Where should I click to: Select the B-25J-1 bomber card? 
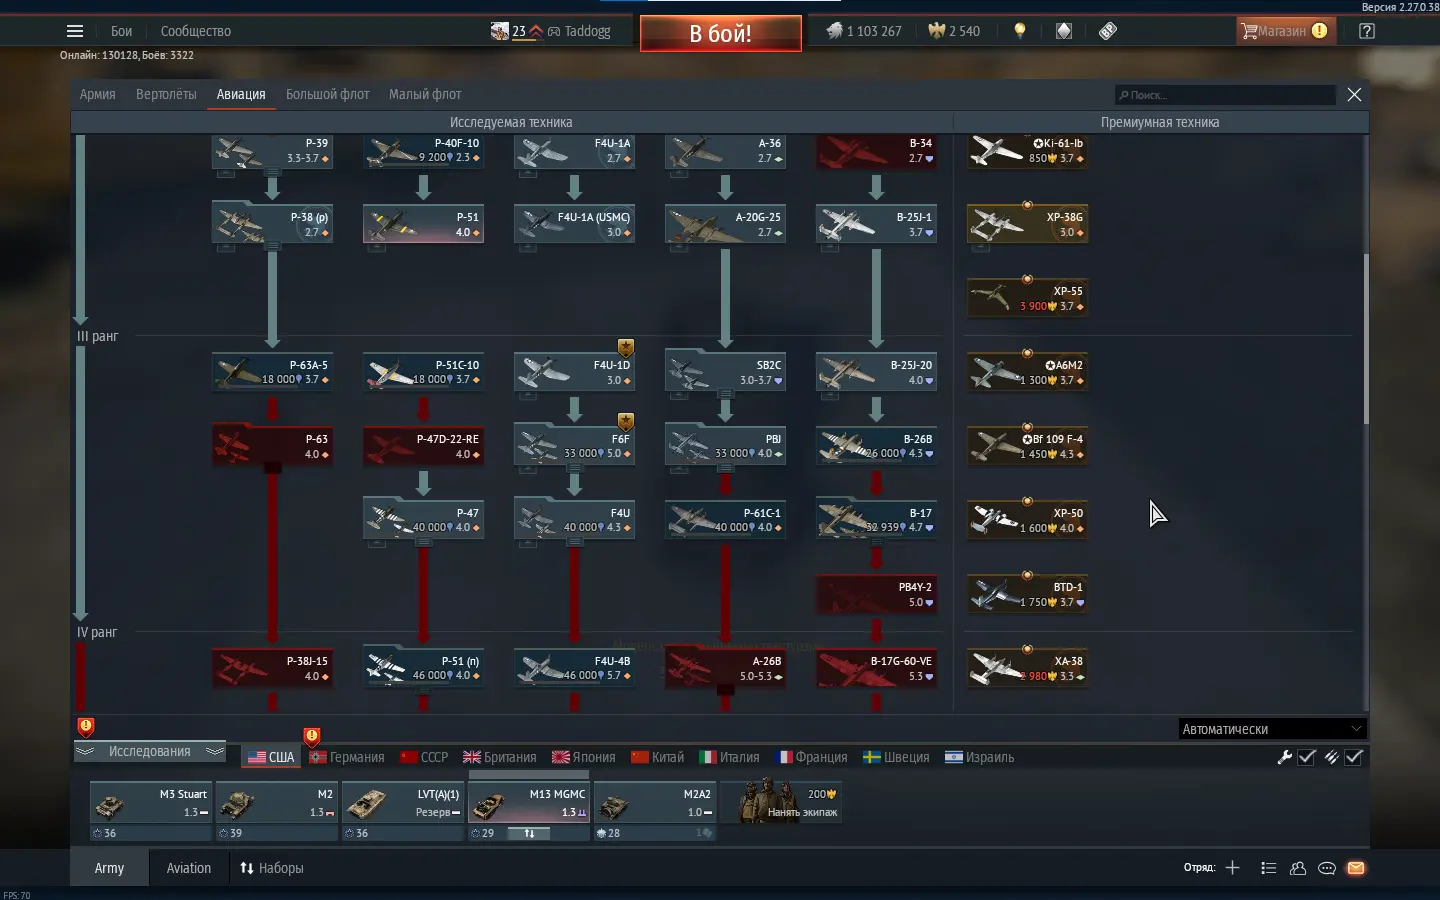(x=876, y=225)
